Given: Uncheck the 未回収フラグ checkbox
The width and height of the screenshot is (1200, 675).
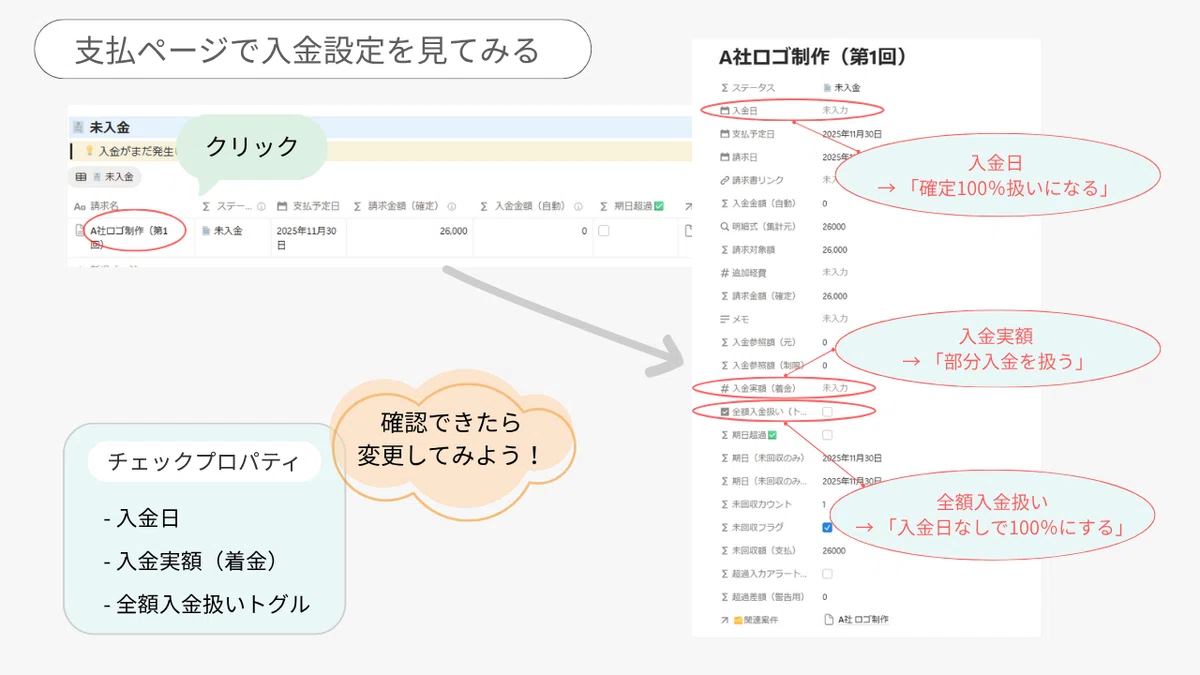Looking at the screenshot, I should (827, 527).
